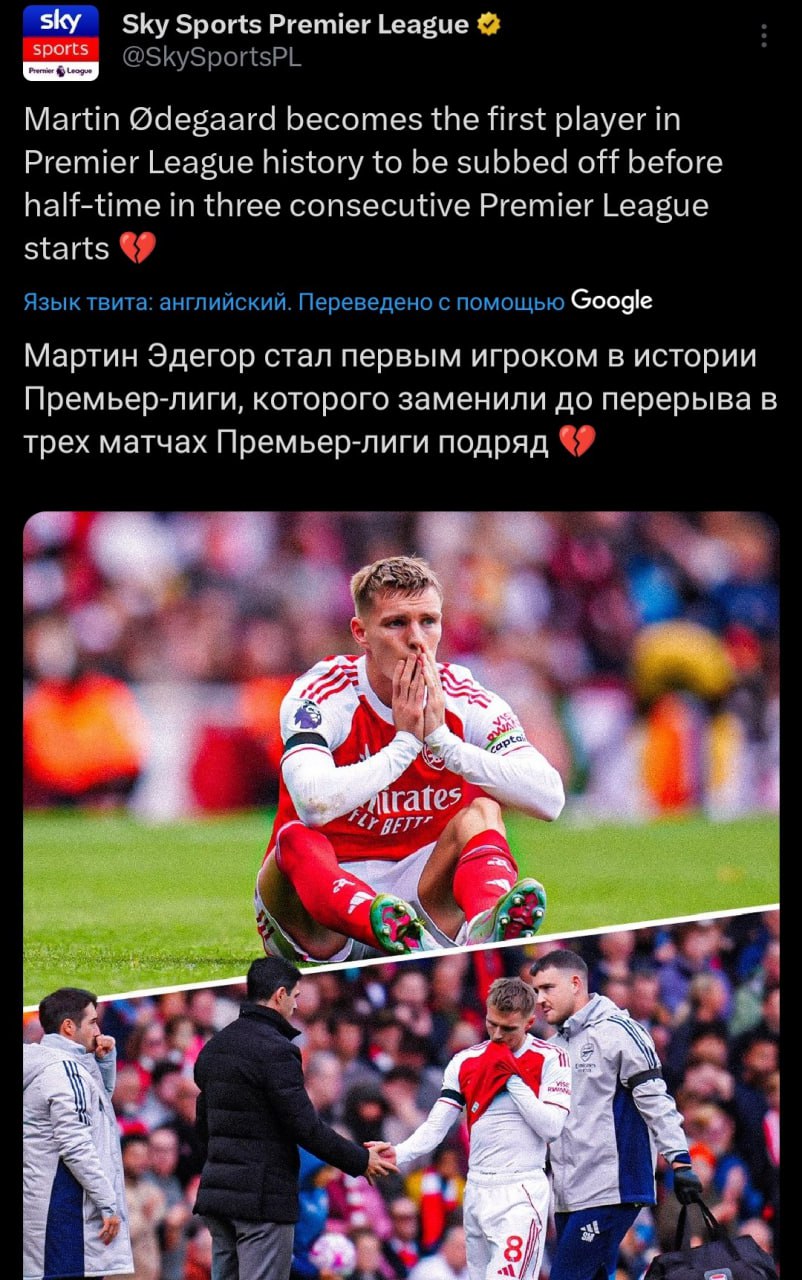
Task: Click the Premier League sleeve badge in photo
Action: point(307,714)
